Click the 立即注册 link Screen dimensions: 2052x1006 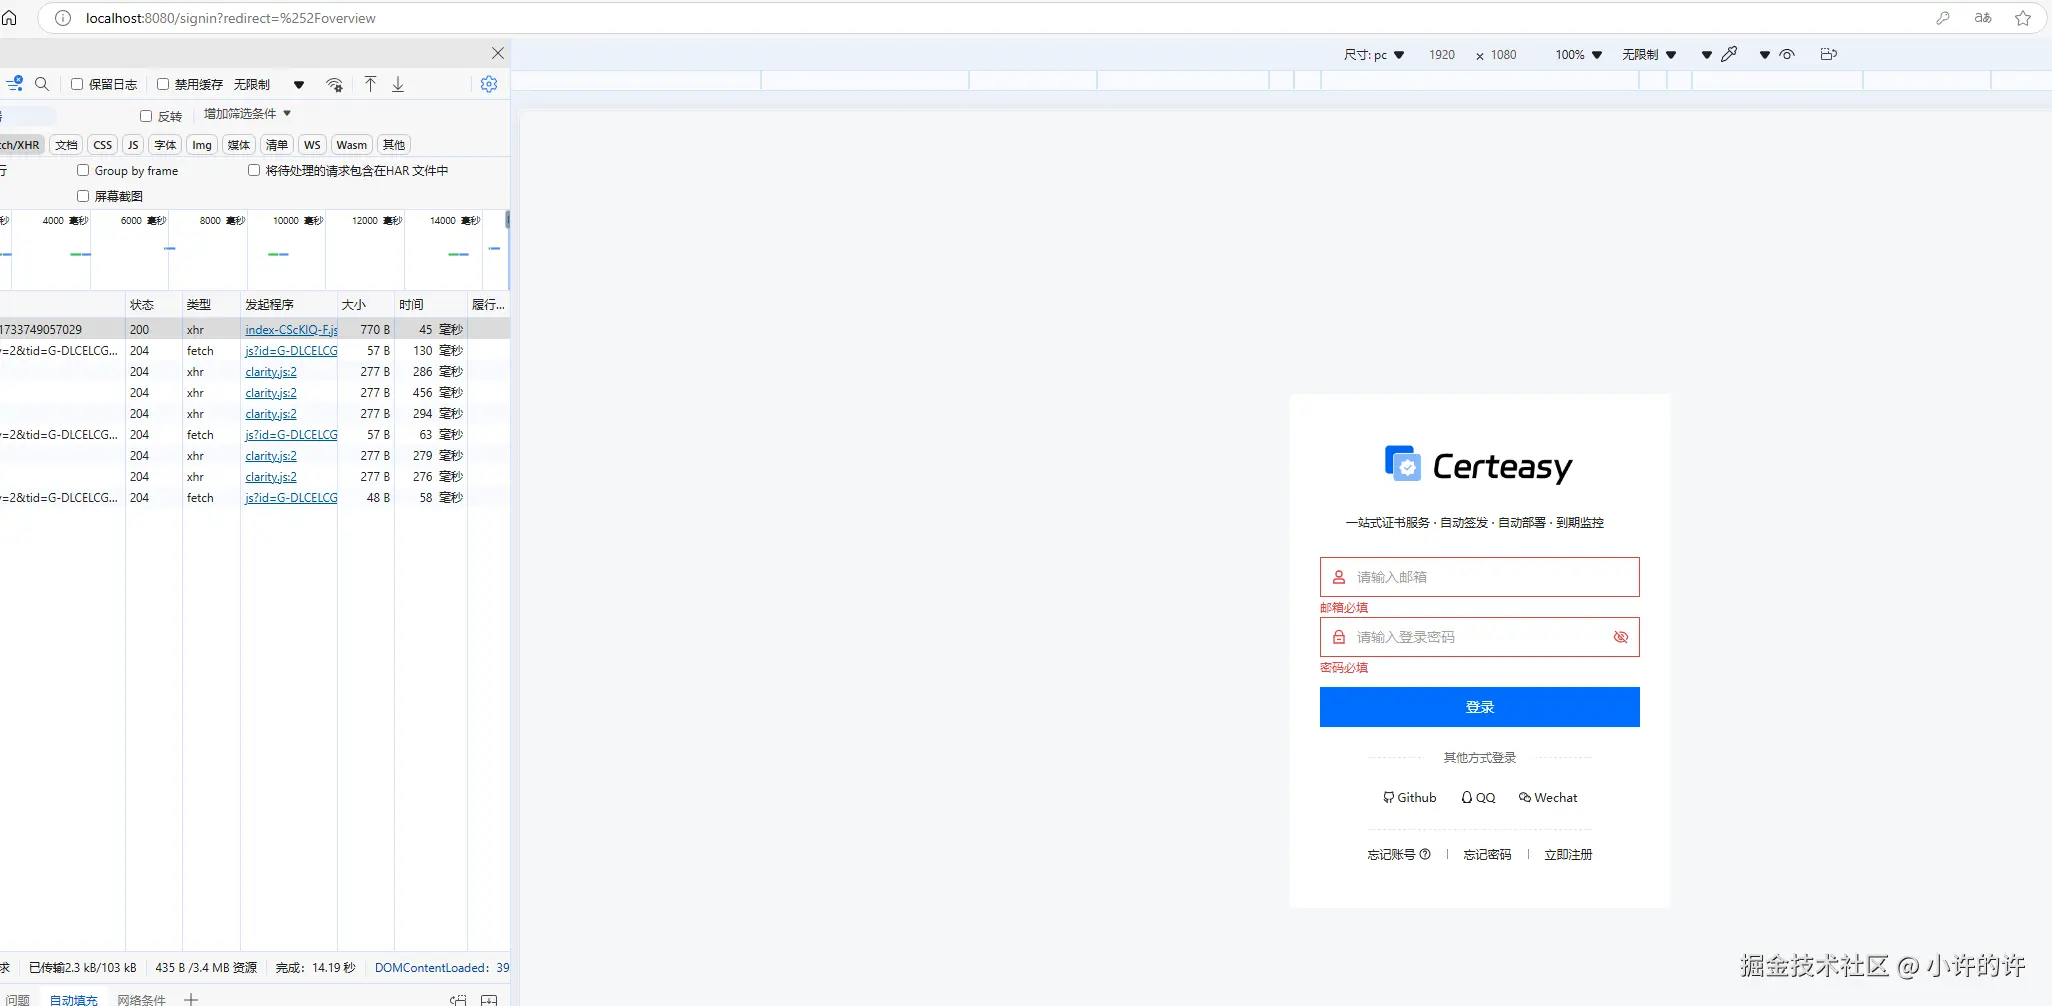[1568, 854]
